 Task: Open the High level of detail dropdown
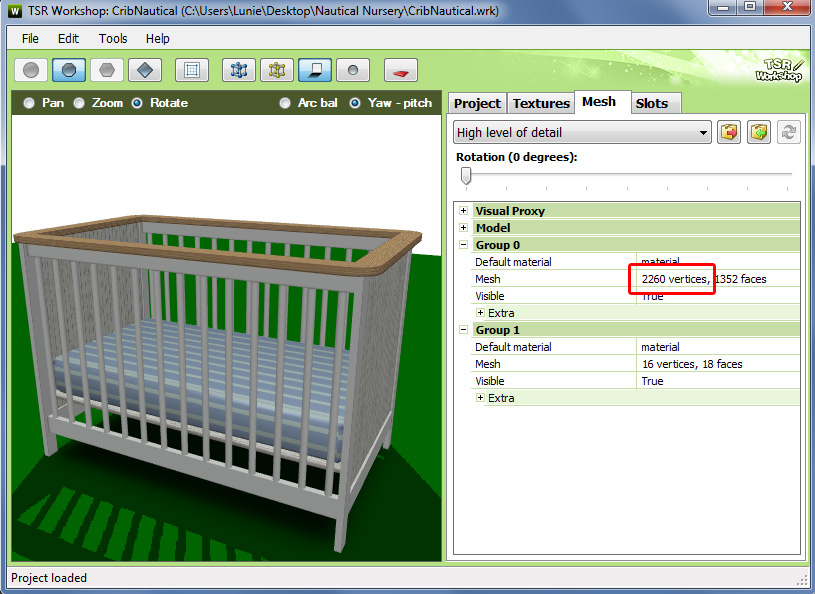click(x=582, y=132)
